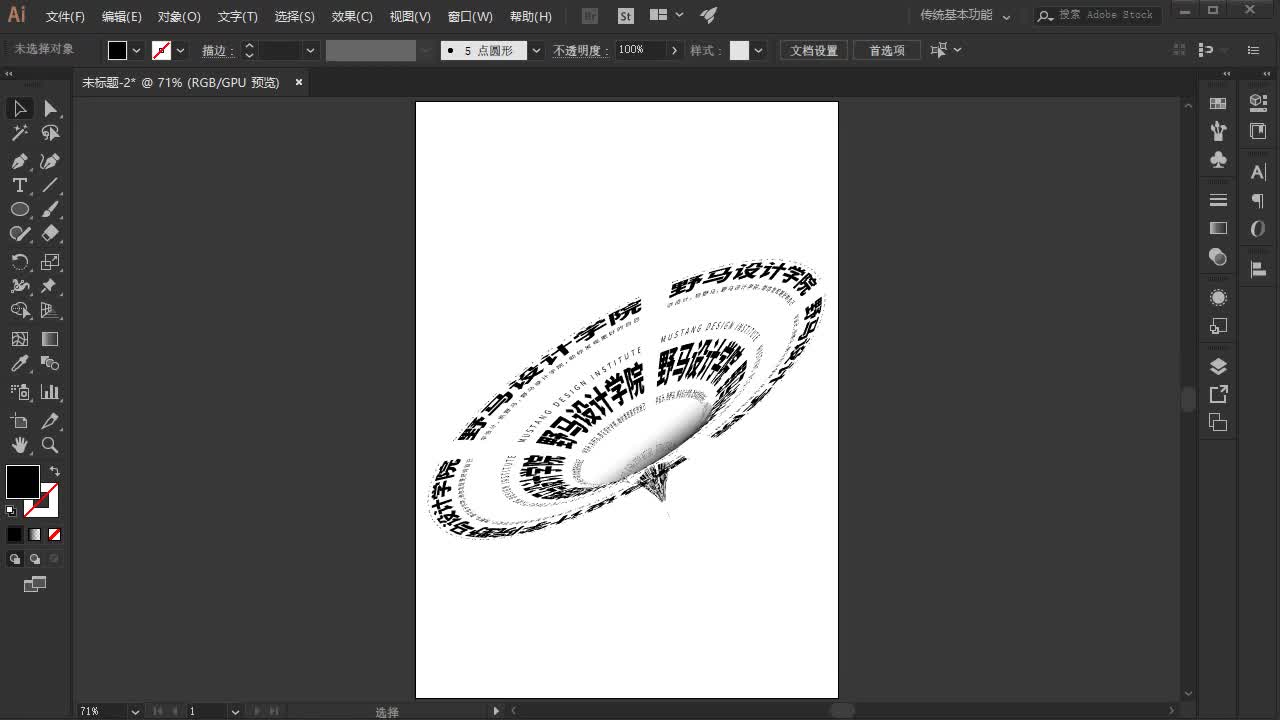Open 效果(C) menu
1280x720 pixels.
[x=352, y=17]
